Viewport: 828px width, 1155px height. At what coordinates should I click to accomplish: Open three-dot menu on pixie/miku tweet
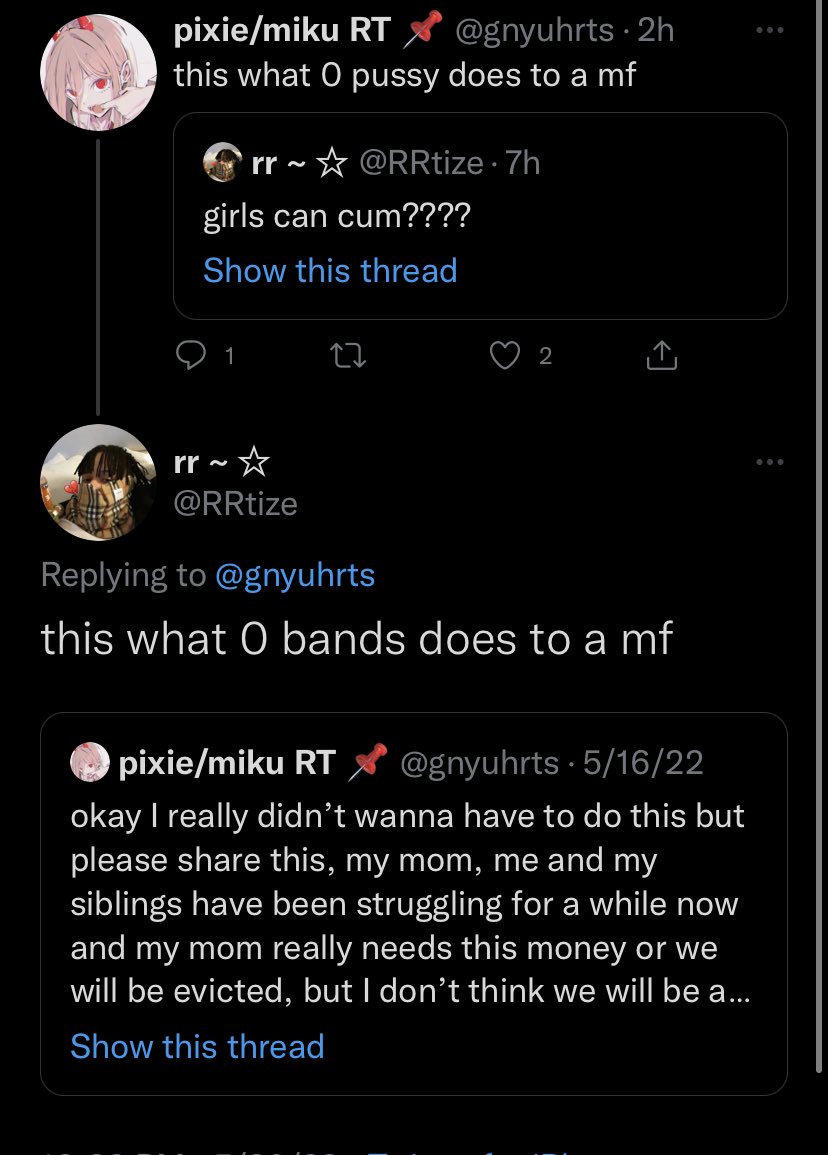769,31
